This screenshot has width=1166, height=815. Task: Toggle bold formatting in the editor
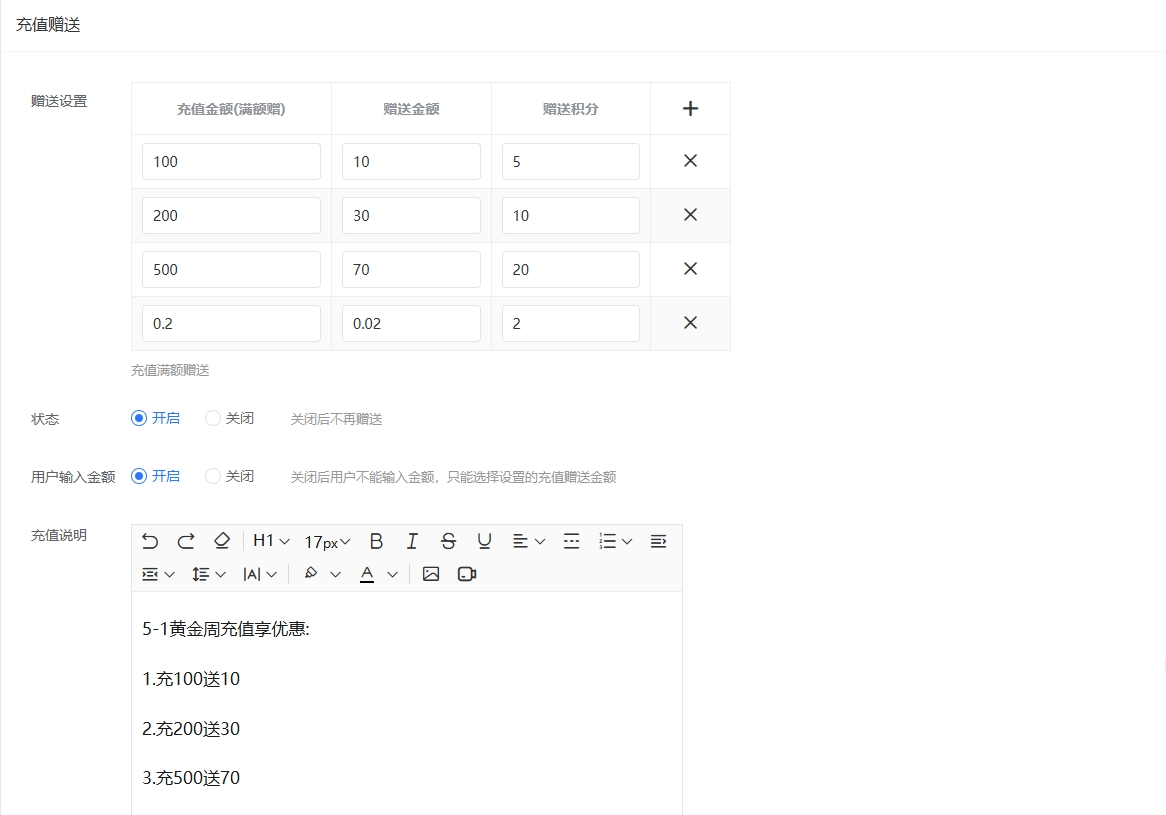[376, 541]
